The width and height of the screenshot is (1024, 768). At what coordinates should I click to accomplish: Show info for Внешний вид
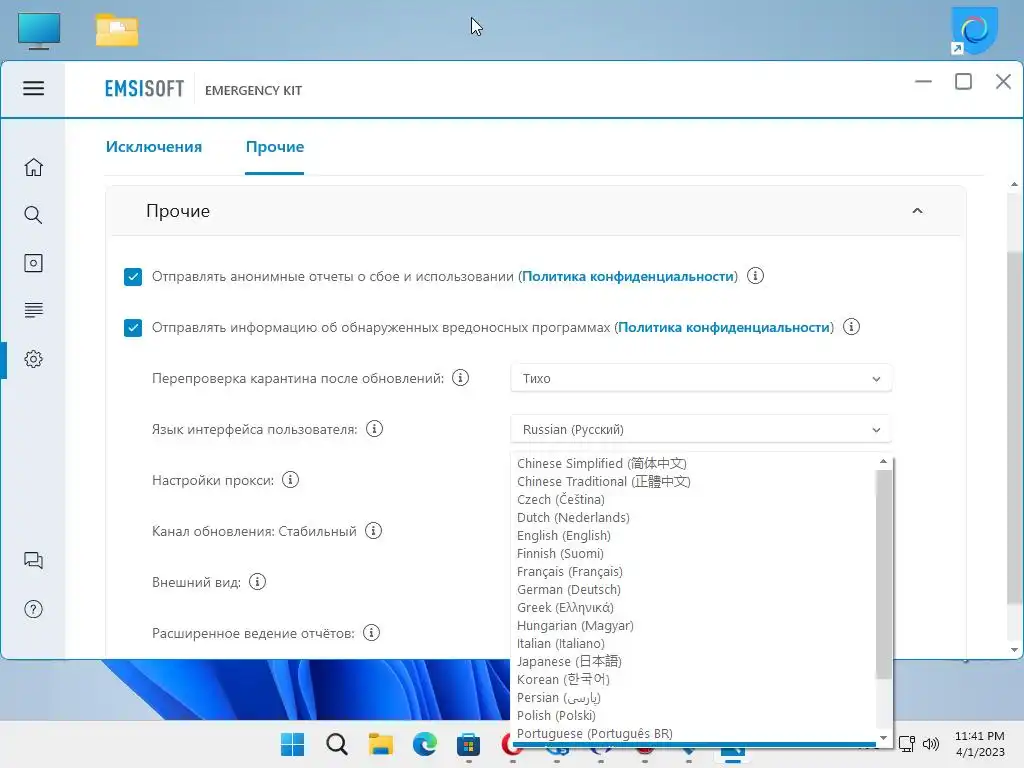[x=257, y=581]
